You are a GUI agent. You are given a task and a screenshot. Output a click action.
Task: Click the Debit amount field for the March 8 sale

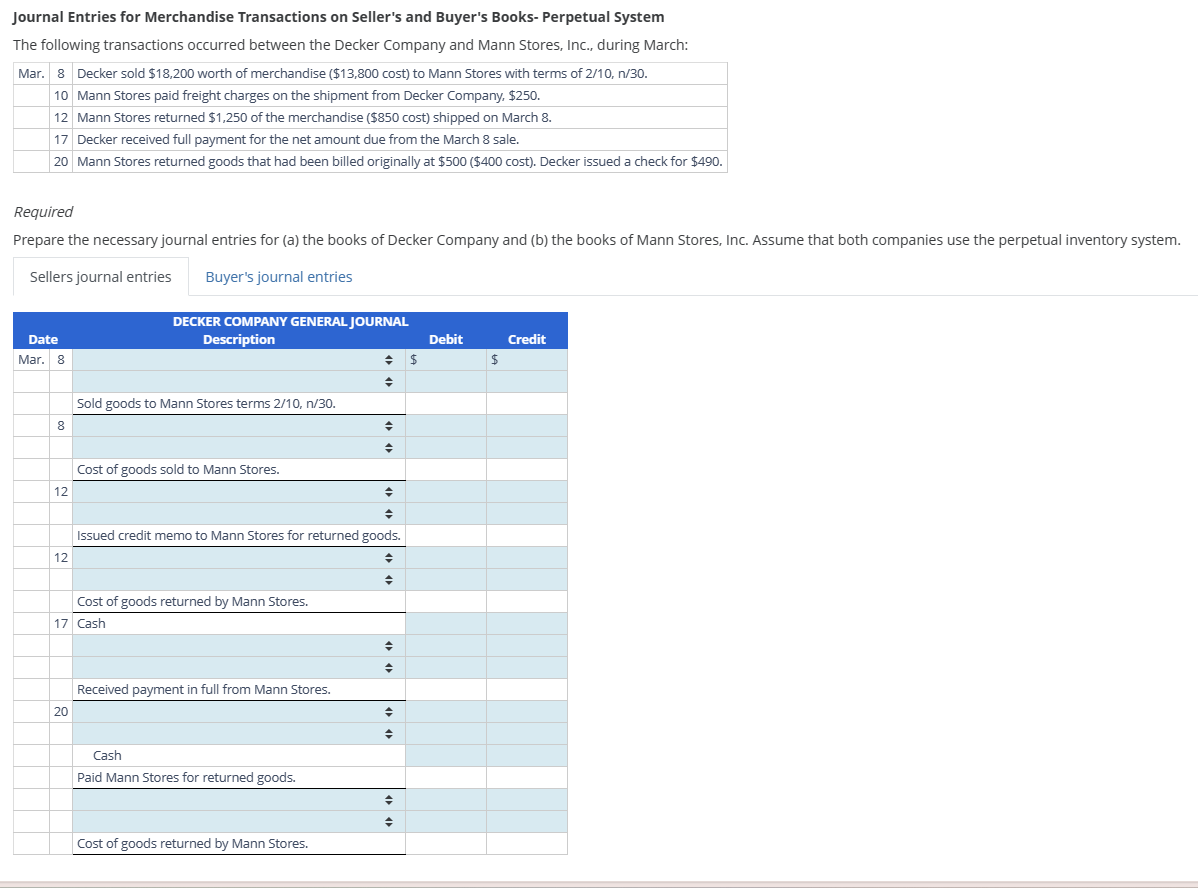pos(446,360)
